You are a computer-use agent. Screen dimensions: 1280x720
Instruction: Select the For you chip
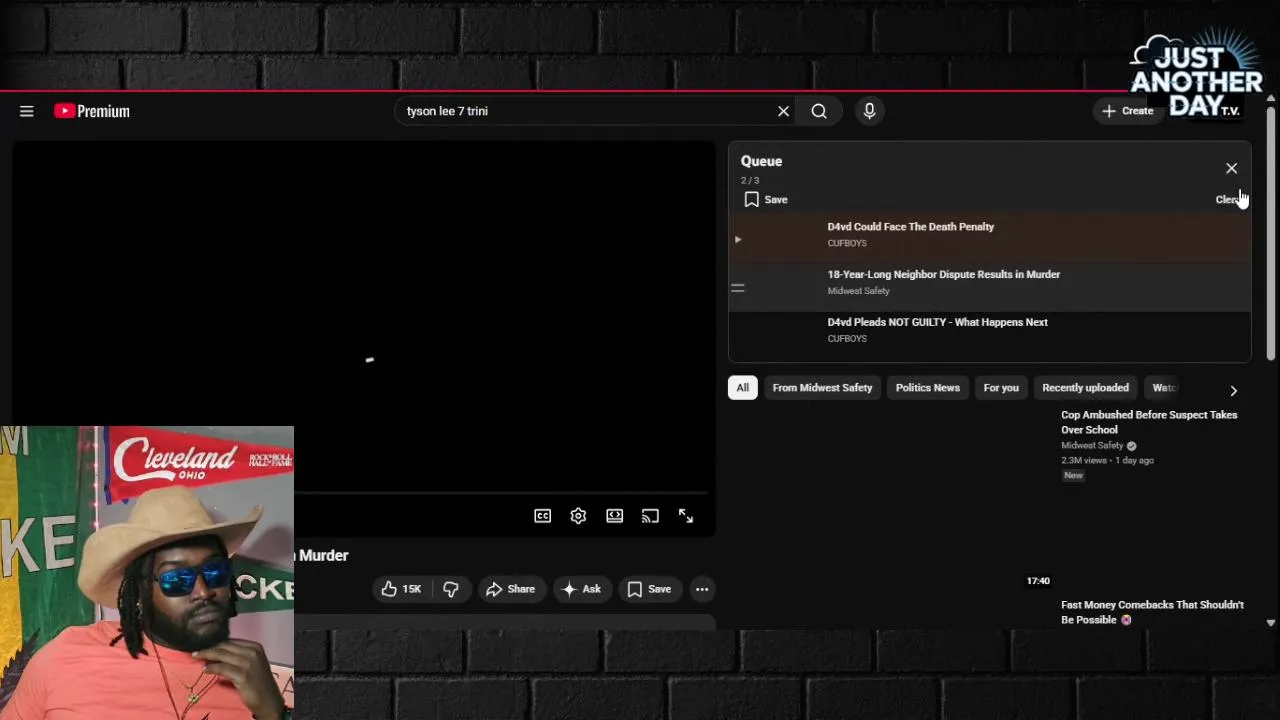(x=1000, y=388)
